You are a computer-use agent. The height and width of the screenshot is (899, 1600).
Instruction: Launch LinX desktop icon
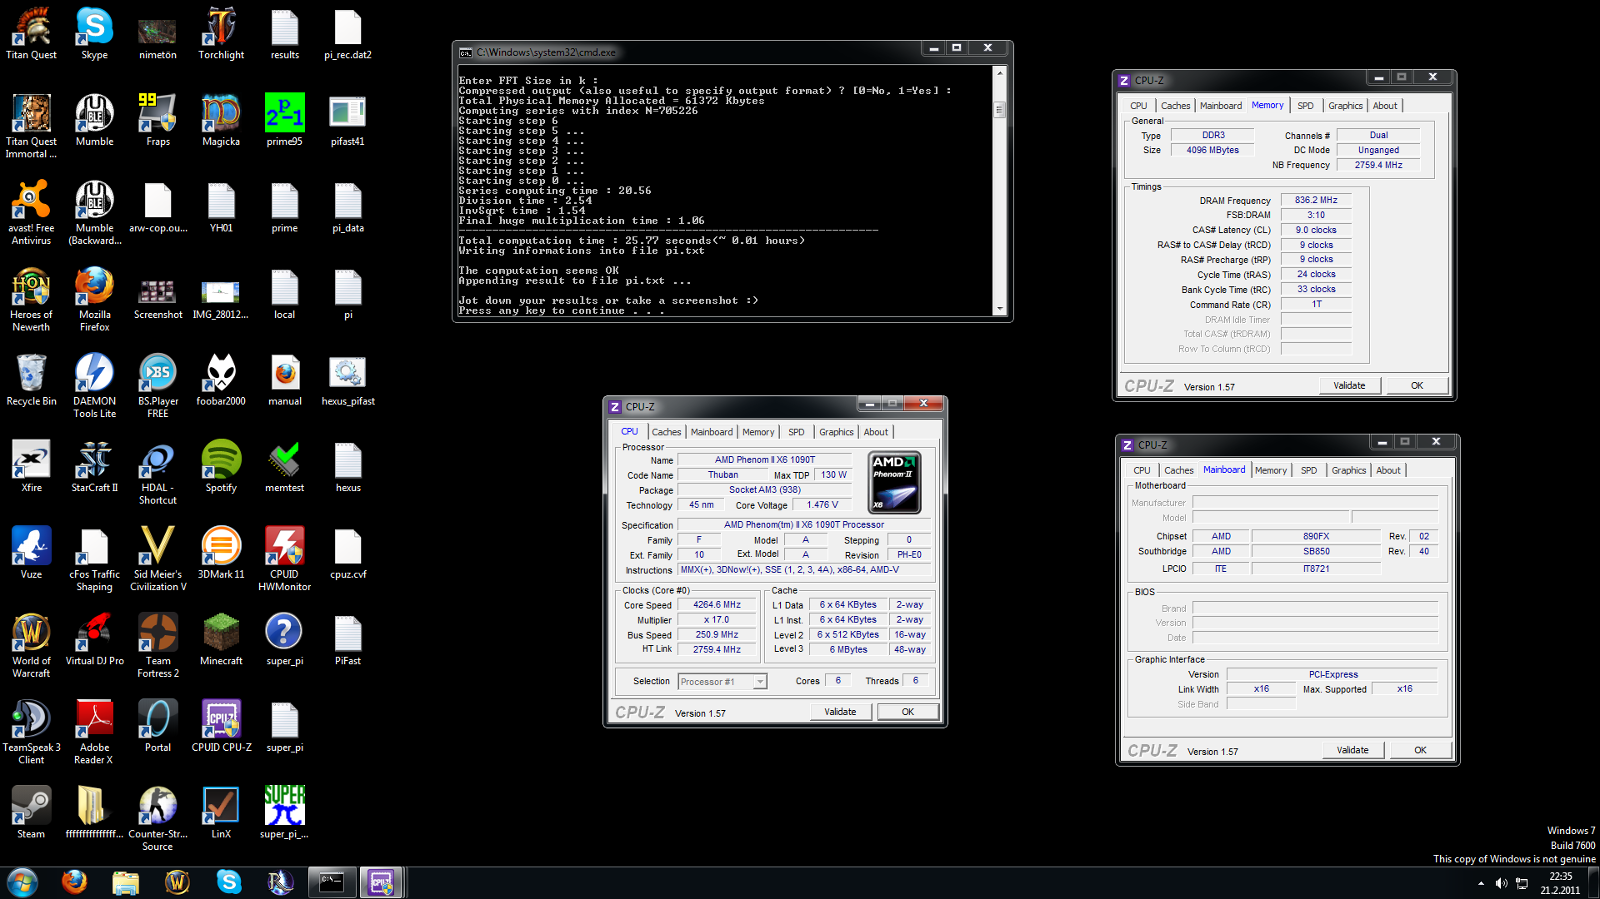(221, 813)
